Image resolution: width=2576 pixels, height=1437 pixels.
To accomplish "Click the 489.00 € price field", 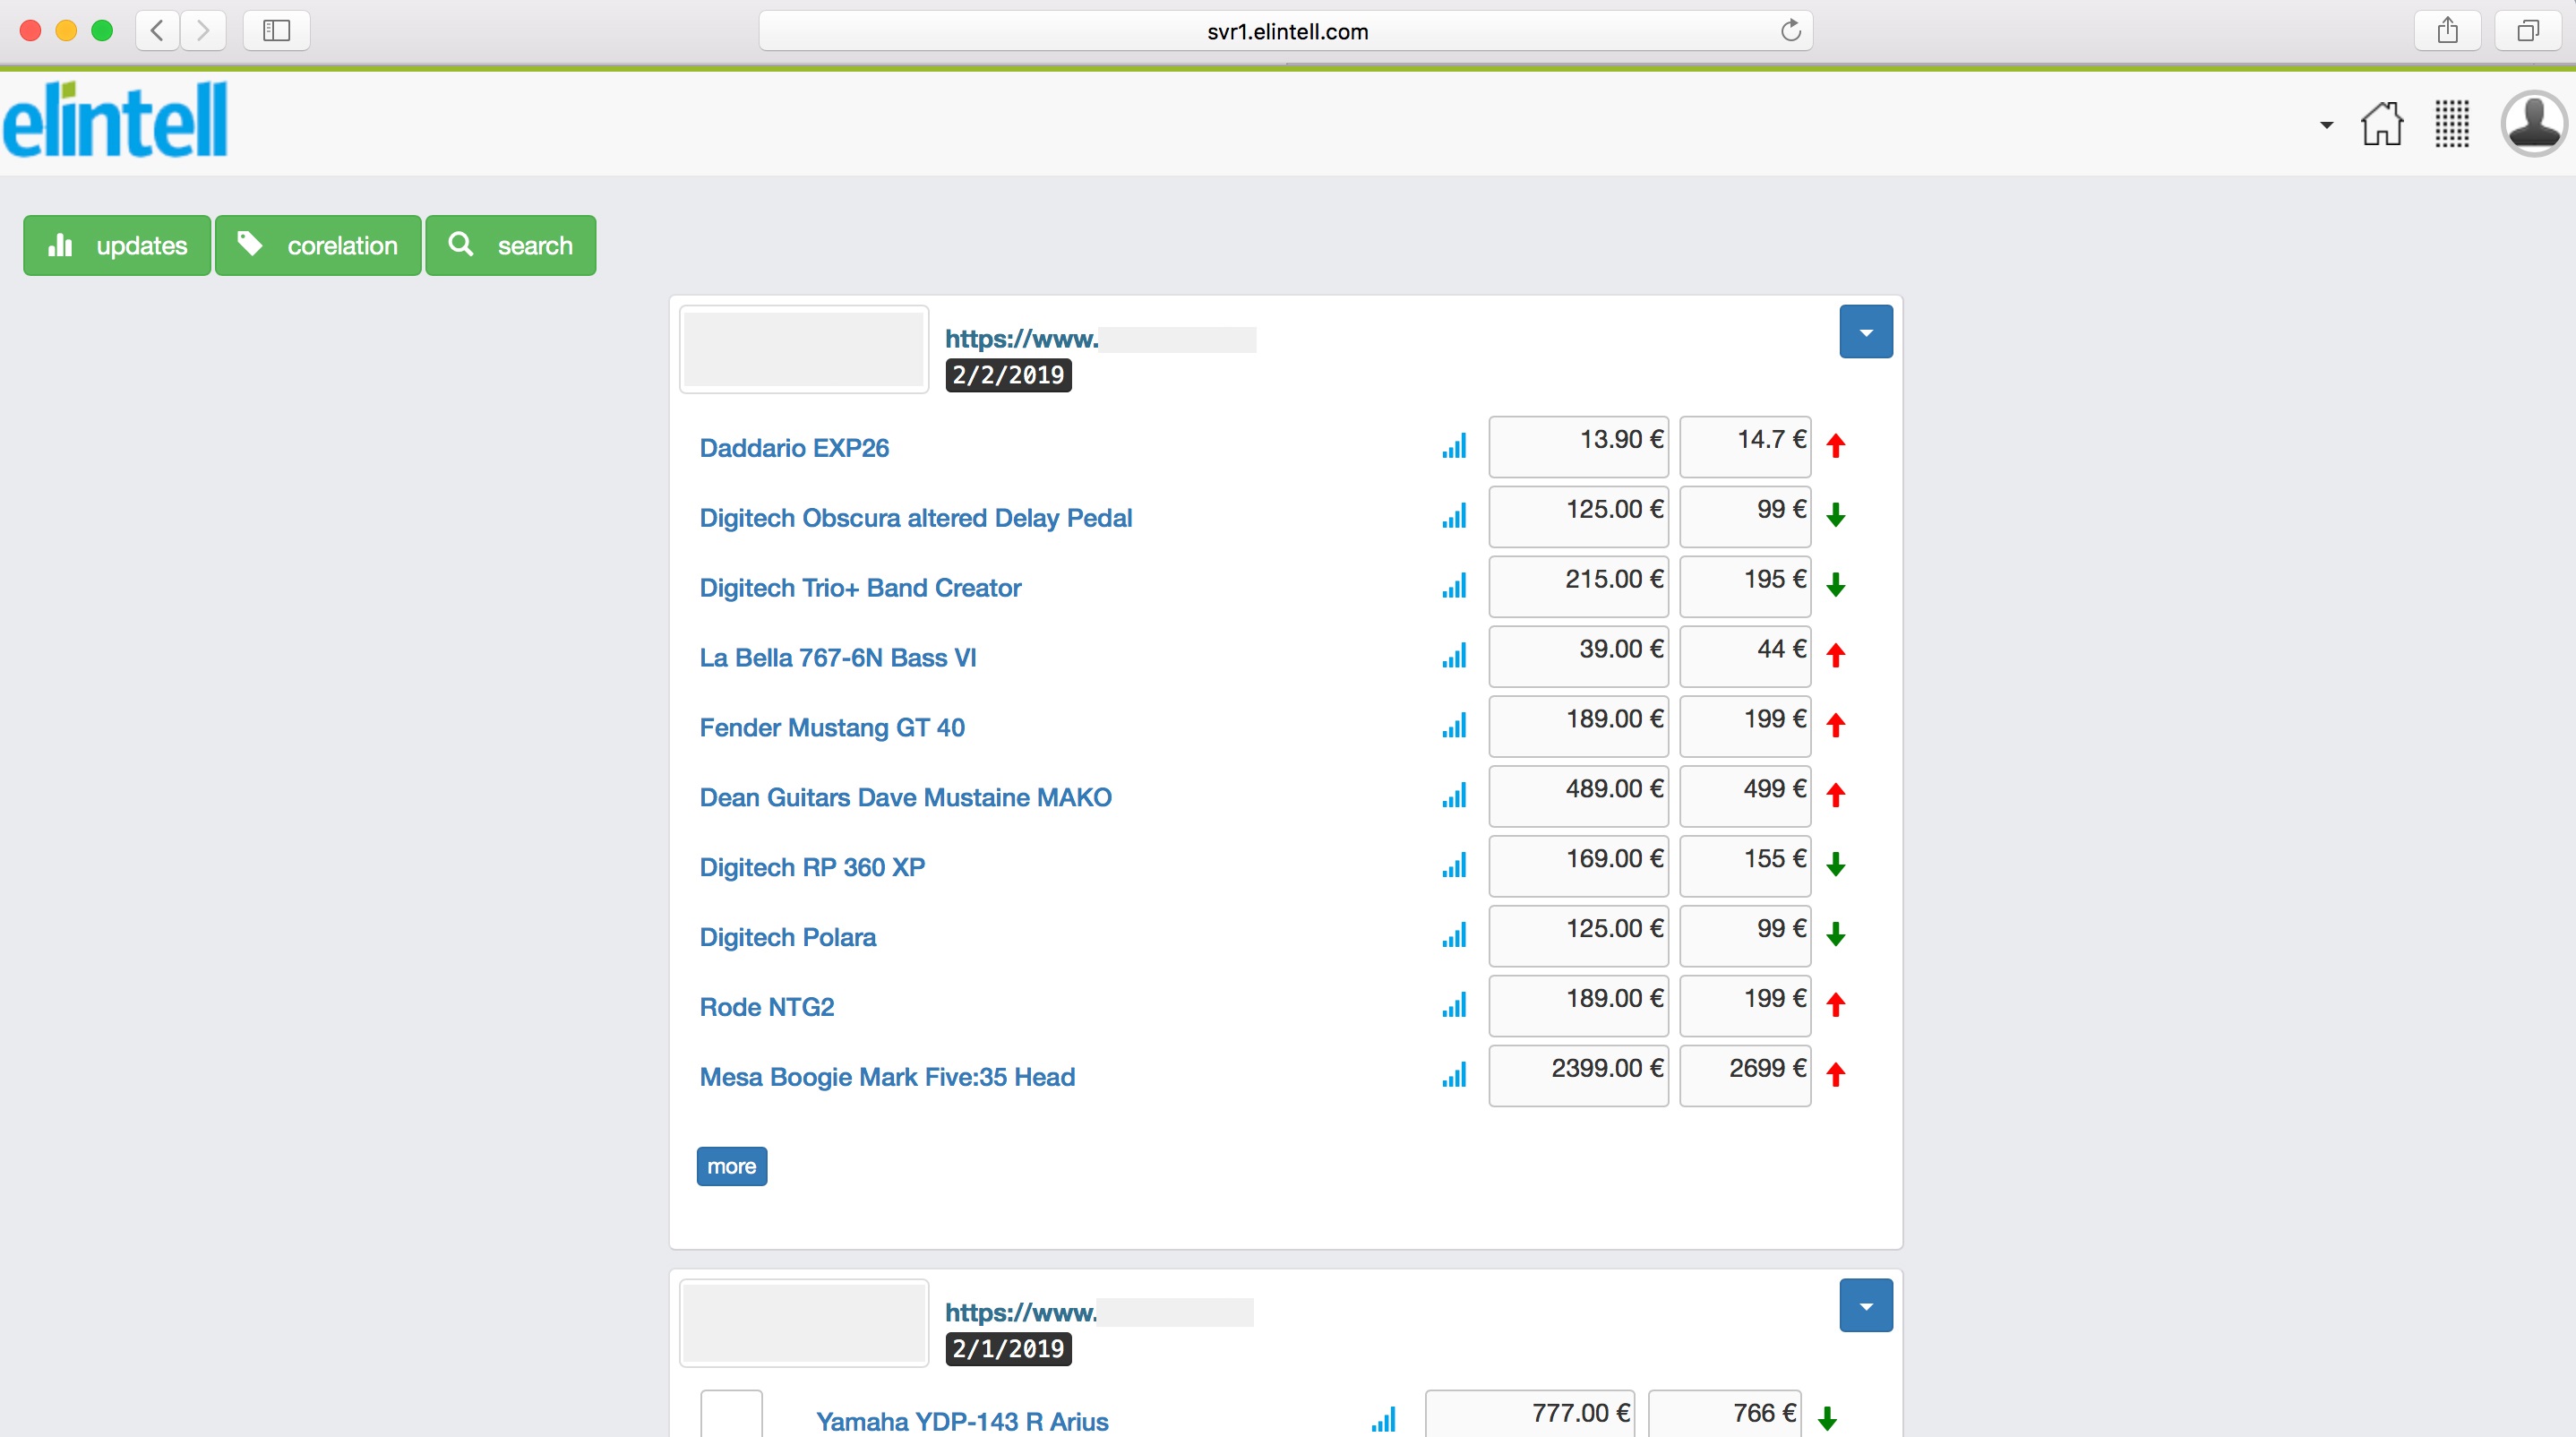I will 1578,796.
